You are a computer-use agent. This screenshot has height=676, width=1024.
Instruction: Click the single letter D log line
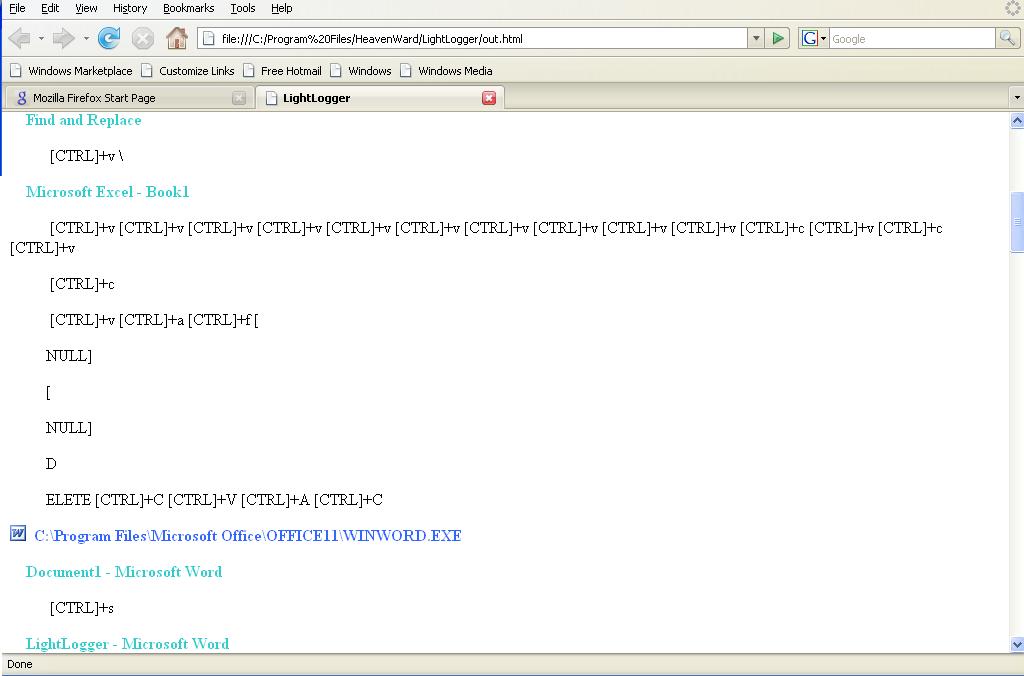[51, 464]
